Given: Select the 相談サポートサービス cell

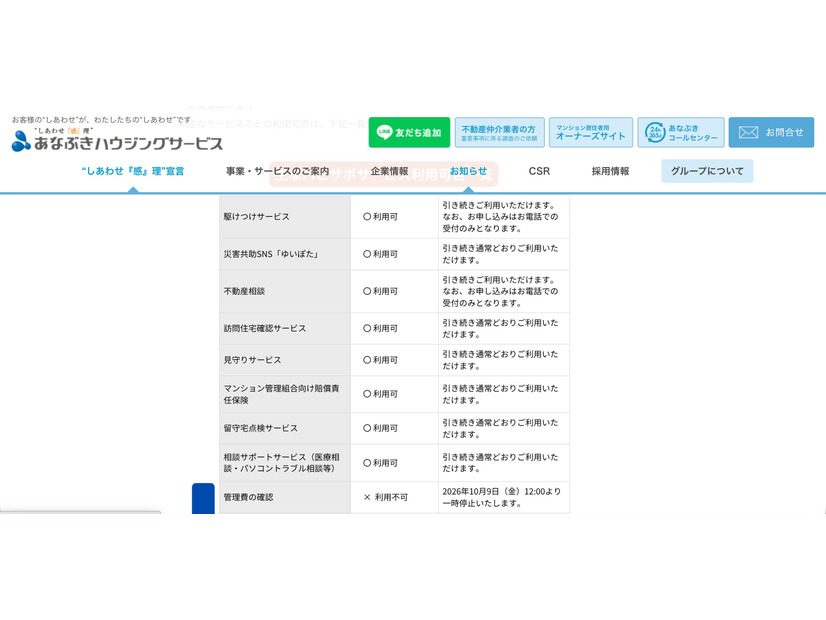Looking at the screenshot, I should (285, 463).
